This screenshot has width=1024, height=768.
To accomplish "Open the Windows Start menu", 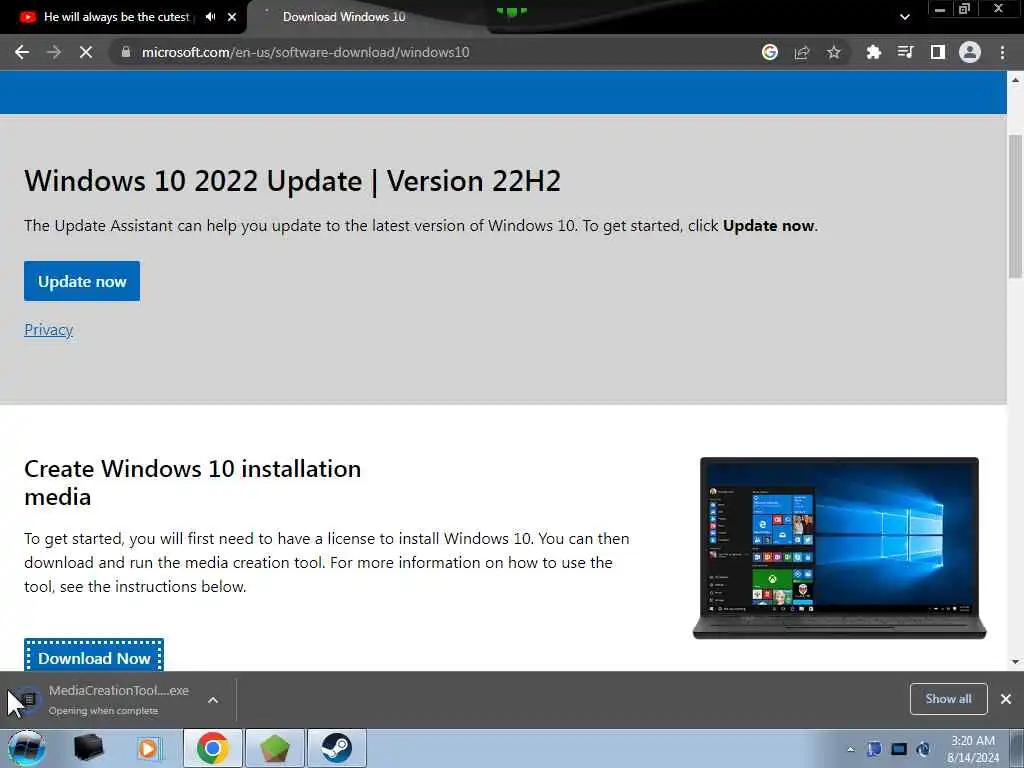I will [26, 748].
